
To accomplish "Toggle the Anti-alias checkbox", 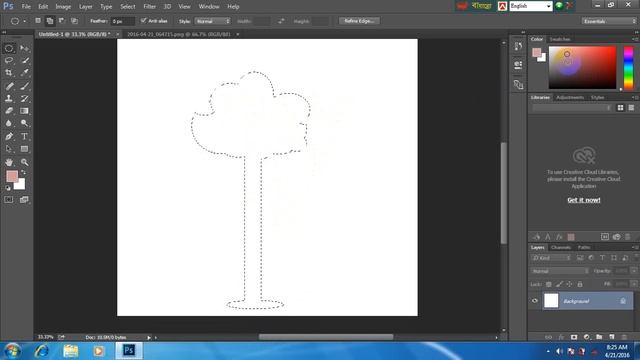I will click(143, 20).
